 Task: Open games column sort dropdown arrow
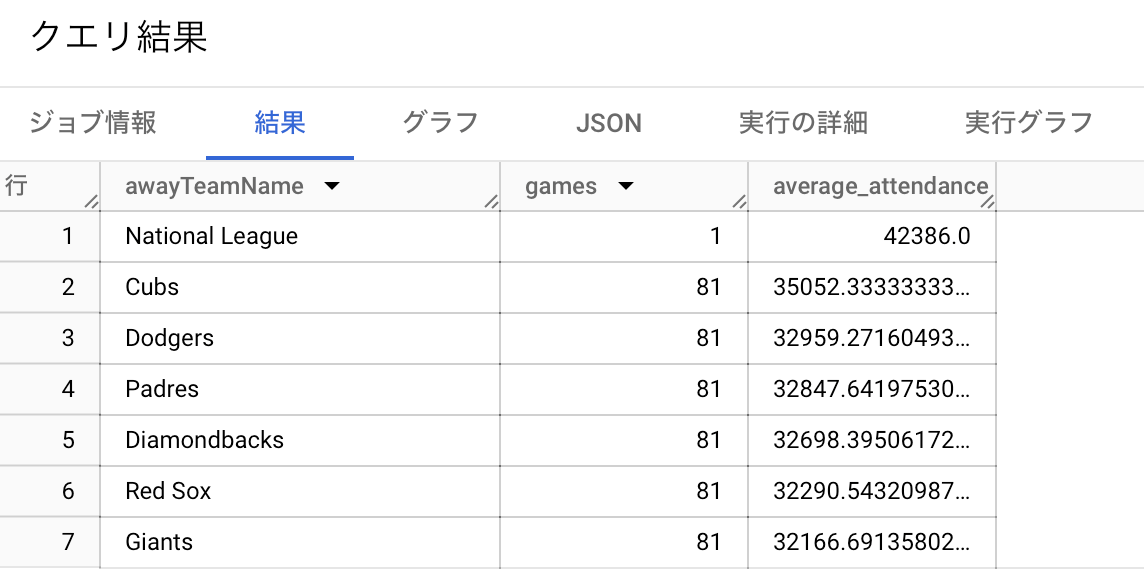(x=625, y=186)
